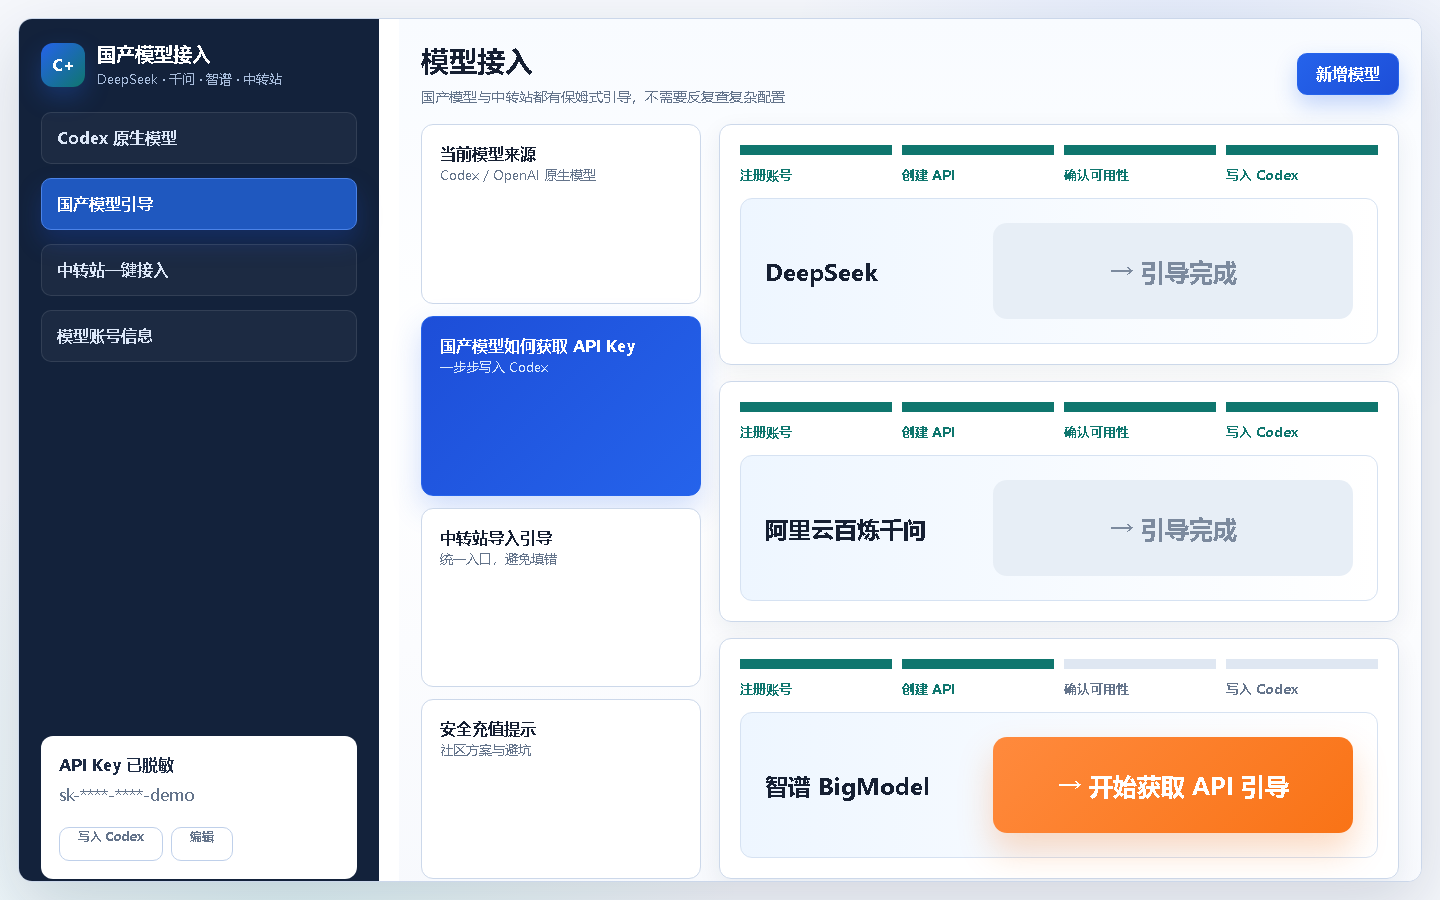Image resolution: width=1440 pixels, height=900 pixels.
Task: Click the DeepSeek model name
Action: tap(821, 273)
